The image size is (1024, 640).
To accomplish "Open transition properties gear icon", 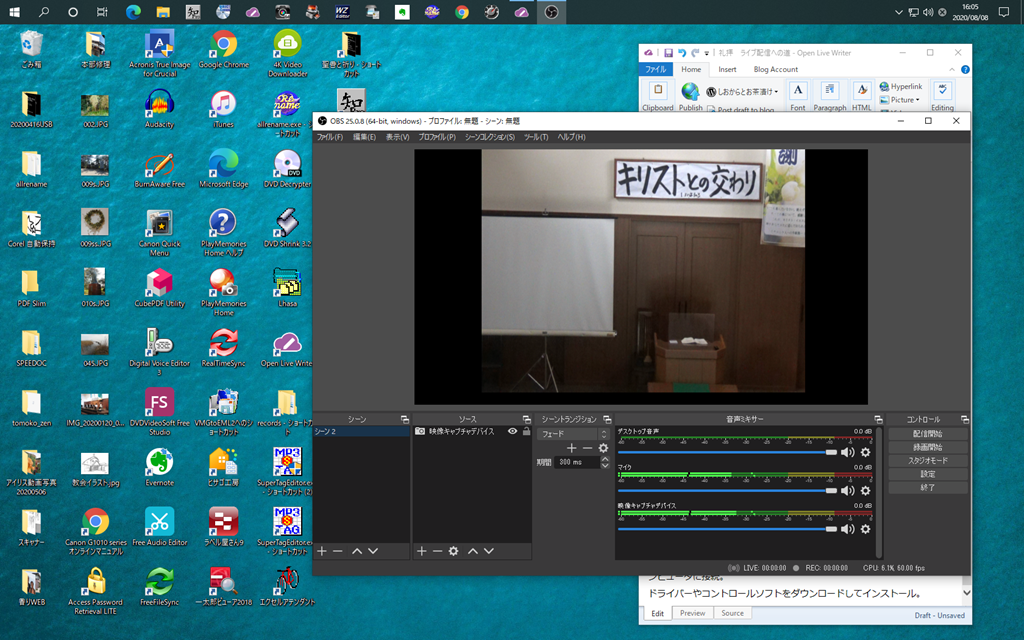I will click(x=603, y=448).
